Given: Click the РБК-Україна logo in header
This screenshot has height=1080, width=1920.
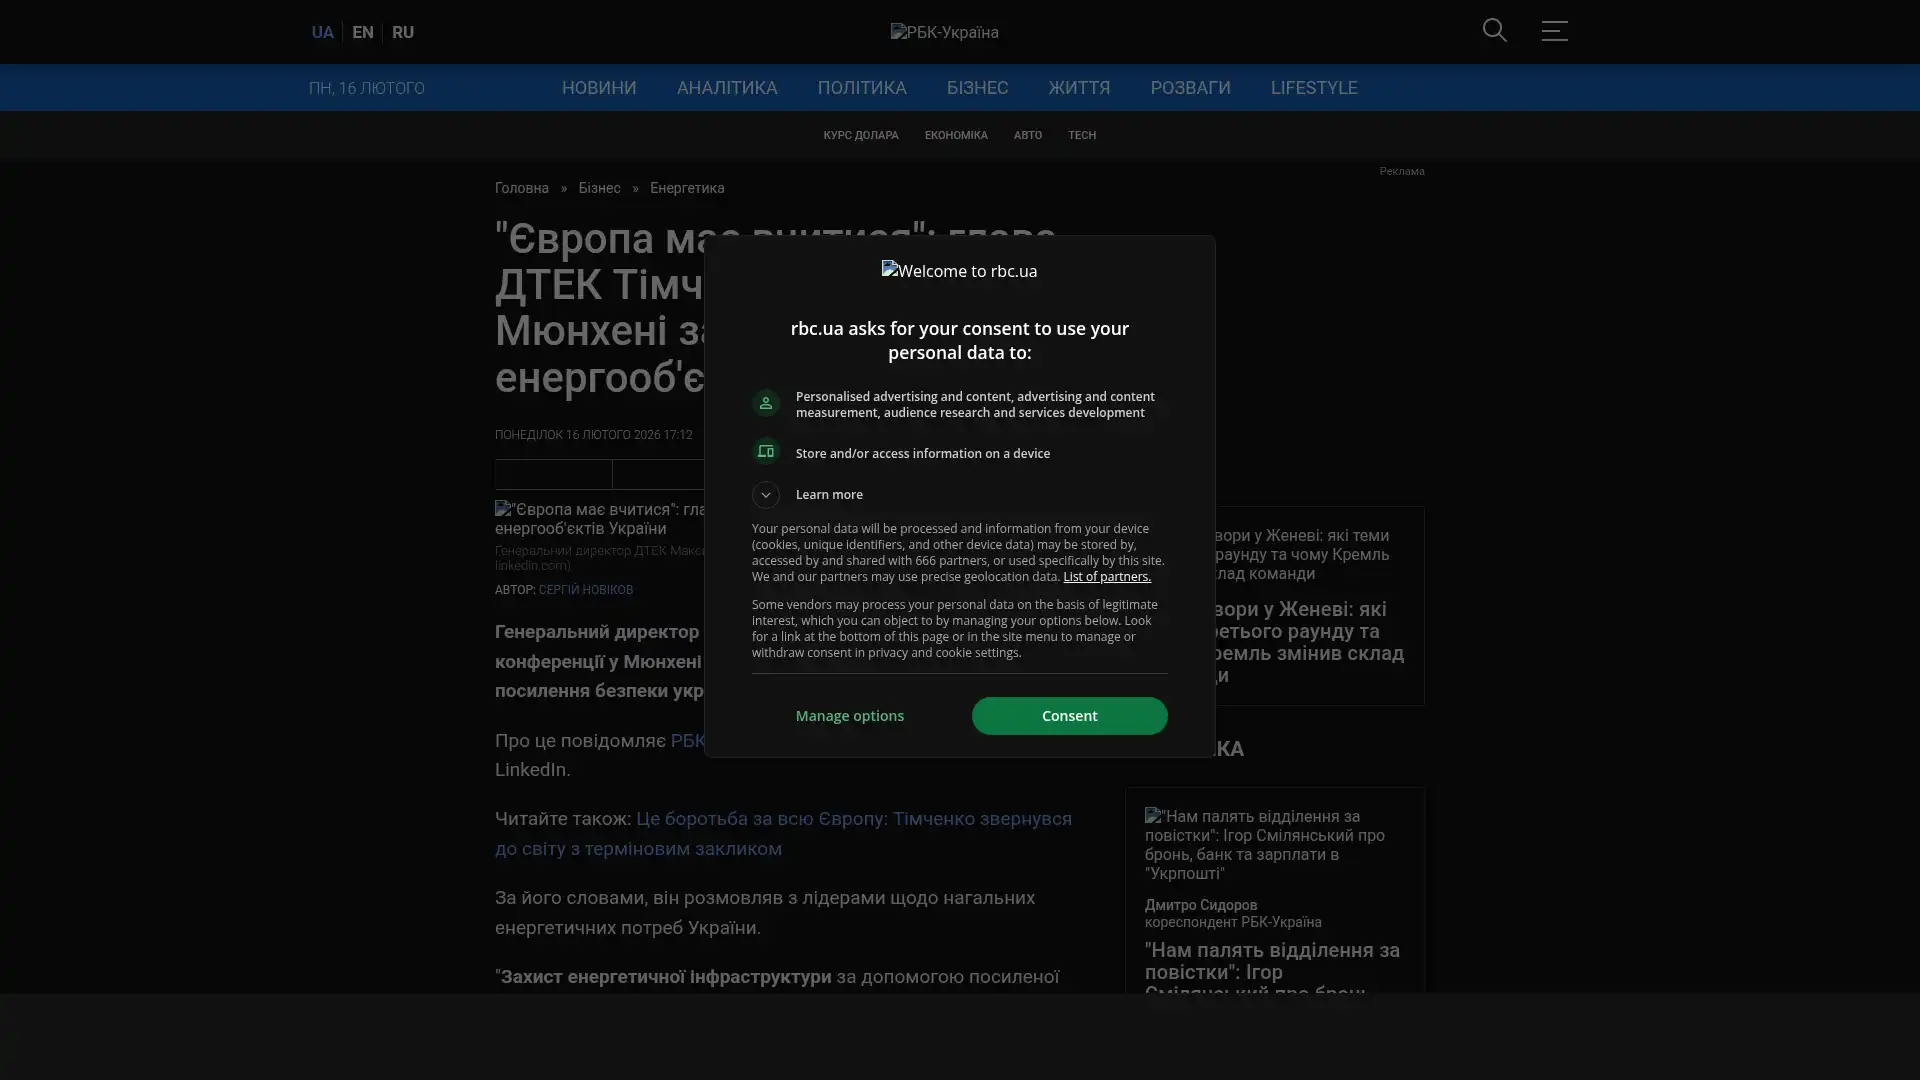Looking at the screenshot, I should point(944,32).
